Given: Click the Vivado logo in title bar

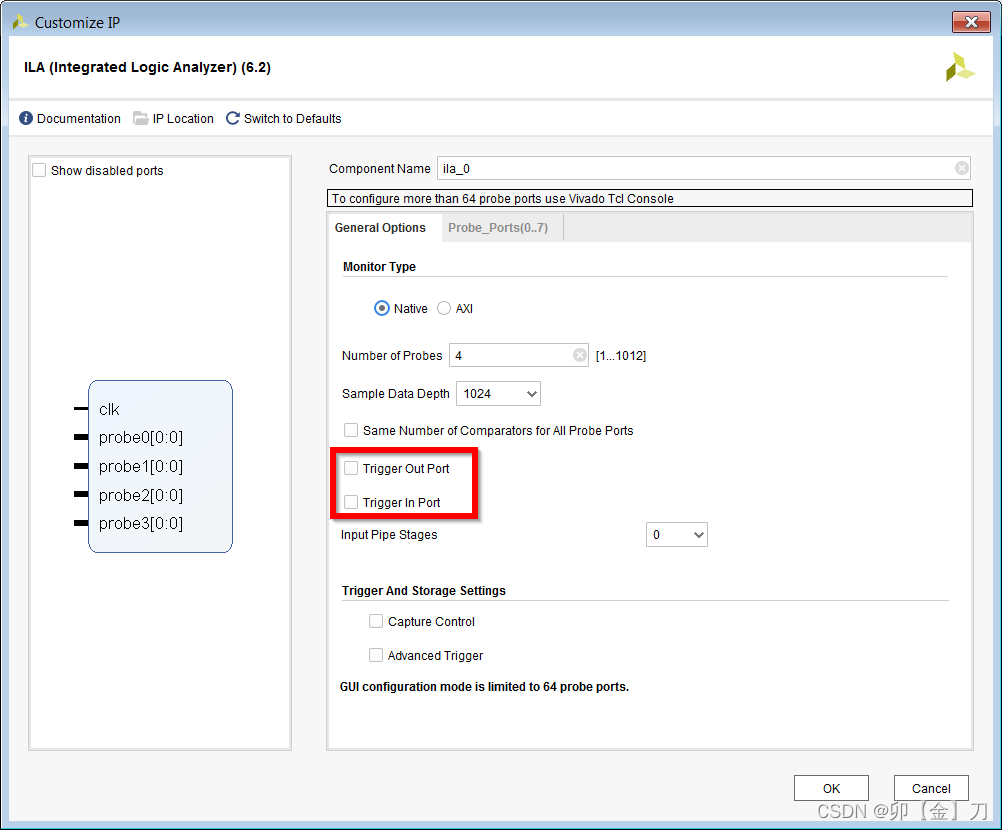Looking at the screenshot, I should click(x=20, y=22).
